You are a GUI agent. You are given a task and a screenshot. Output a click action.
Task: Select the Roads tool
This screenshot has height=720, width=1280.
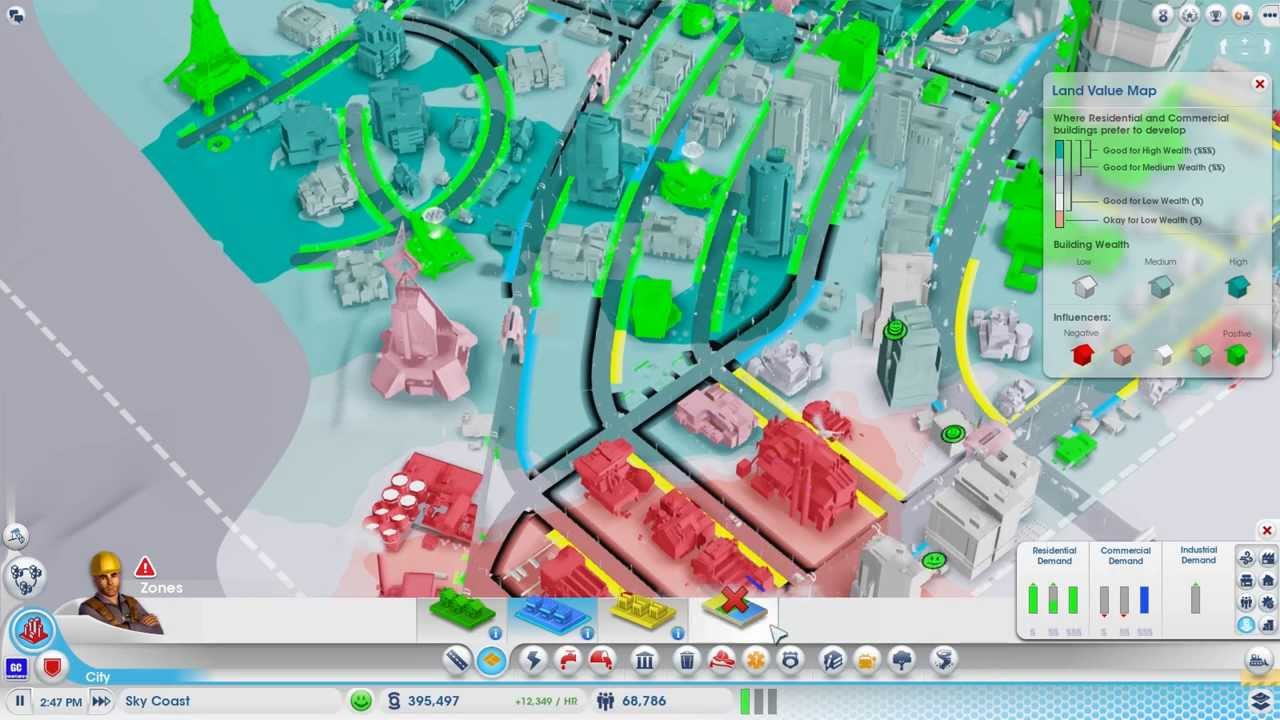pos(455,660)
